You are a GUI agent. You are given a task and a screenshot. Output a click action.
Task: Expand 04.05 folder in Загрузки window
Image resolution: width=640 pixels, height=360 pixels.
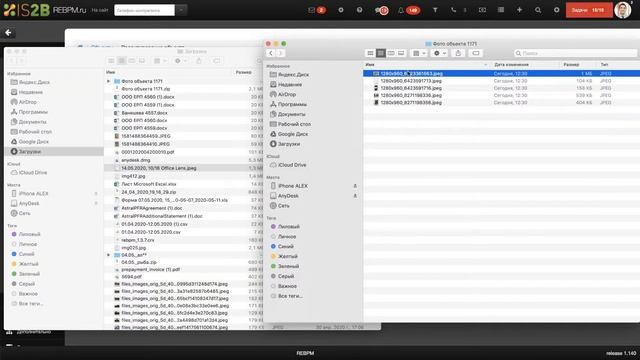tap(108, 255)
